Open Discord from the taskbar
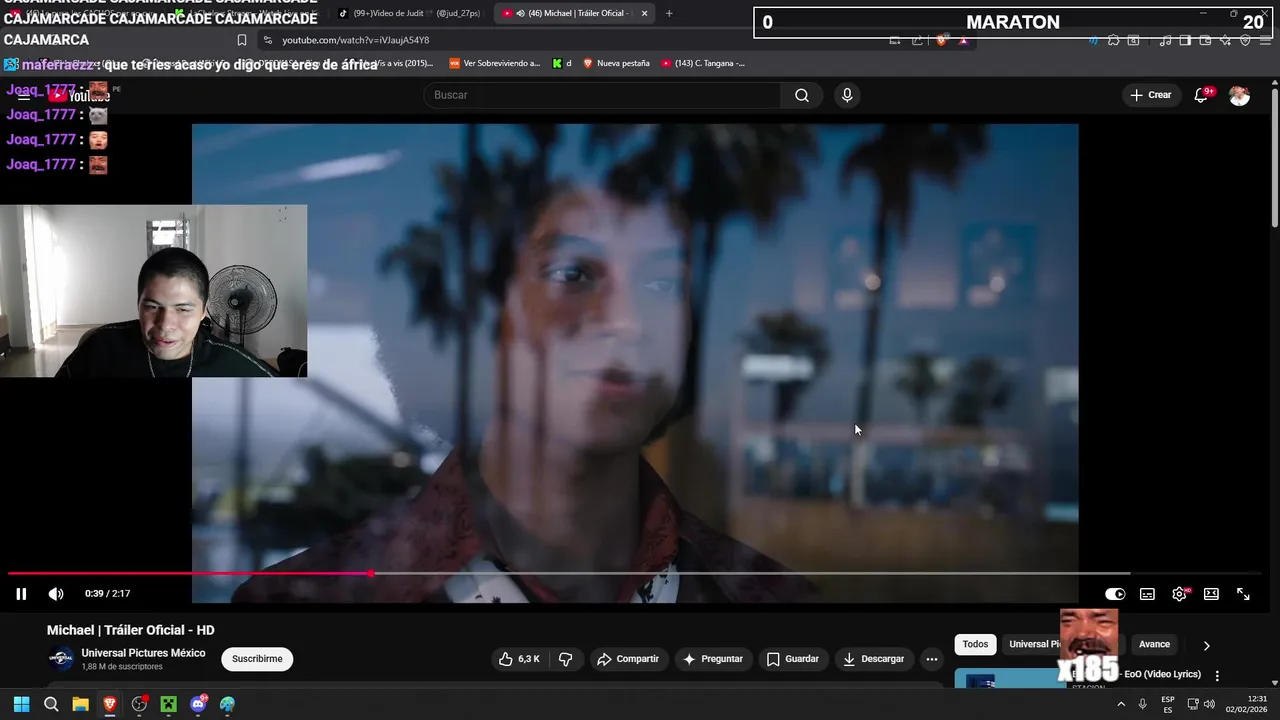This screenshot has height=720, width=1280. 198,704
